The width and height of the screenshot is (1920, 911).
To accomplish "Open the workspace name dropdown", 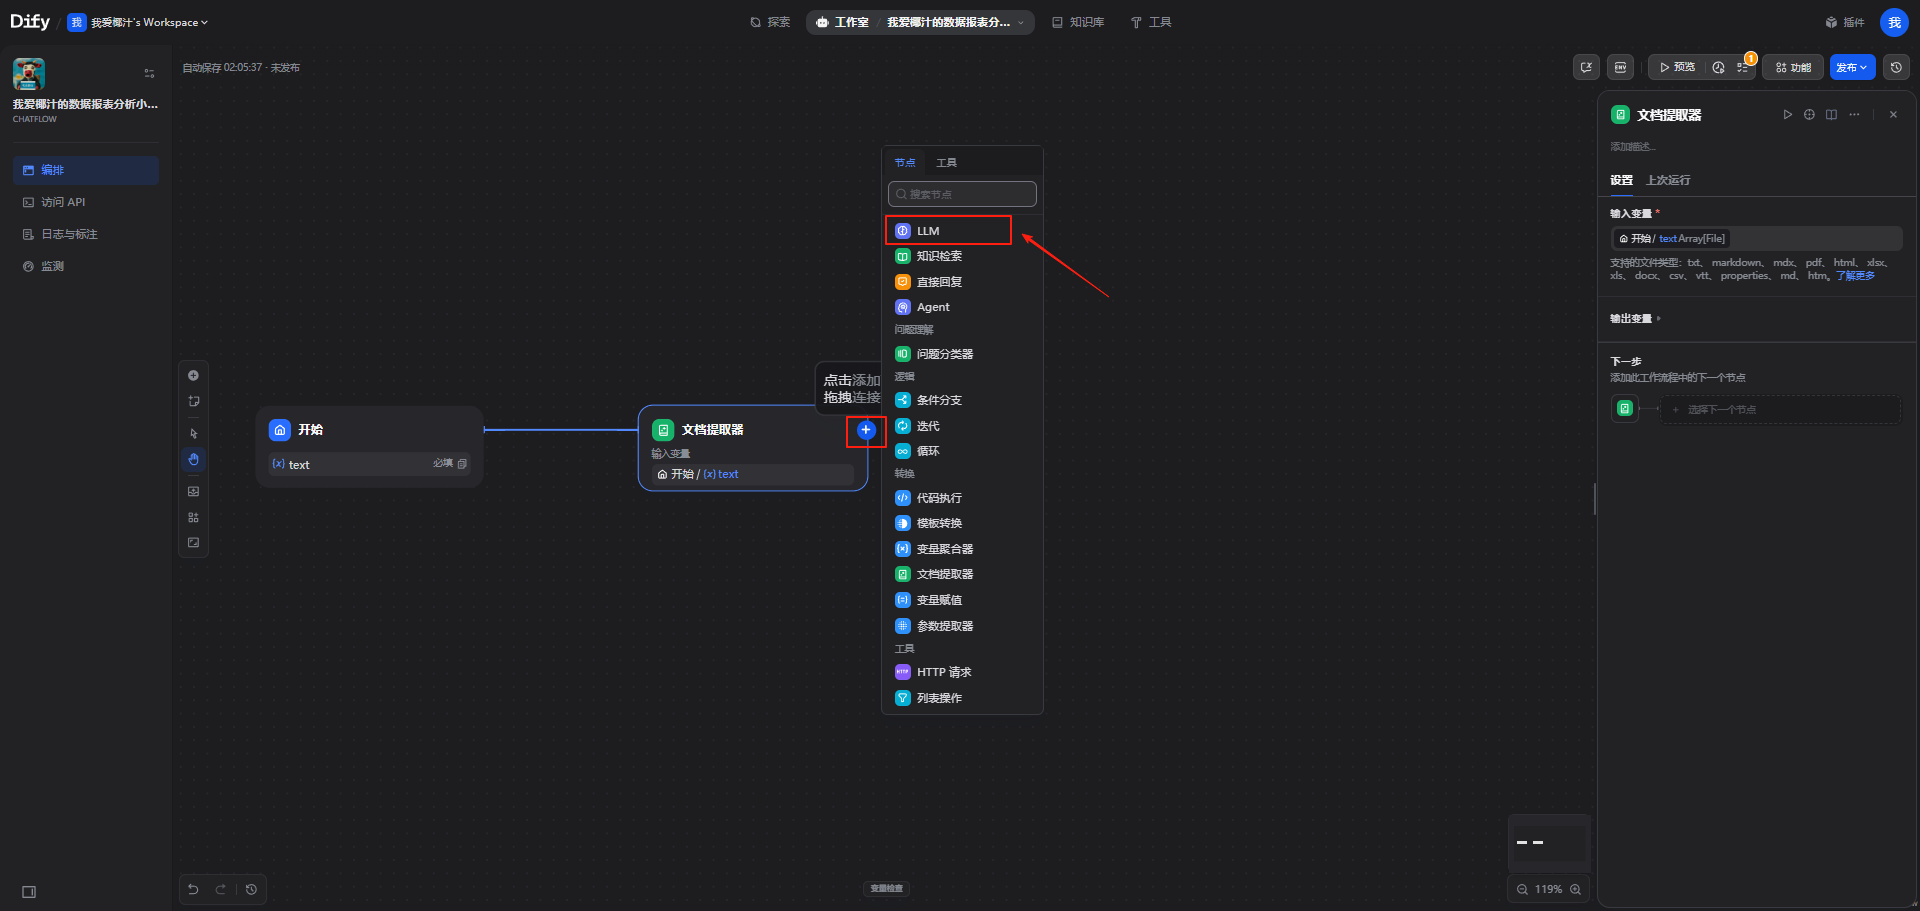I will (x=149, y=22).
